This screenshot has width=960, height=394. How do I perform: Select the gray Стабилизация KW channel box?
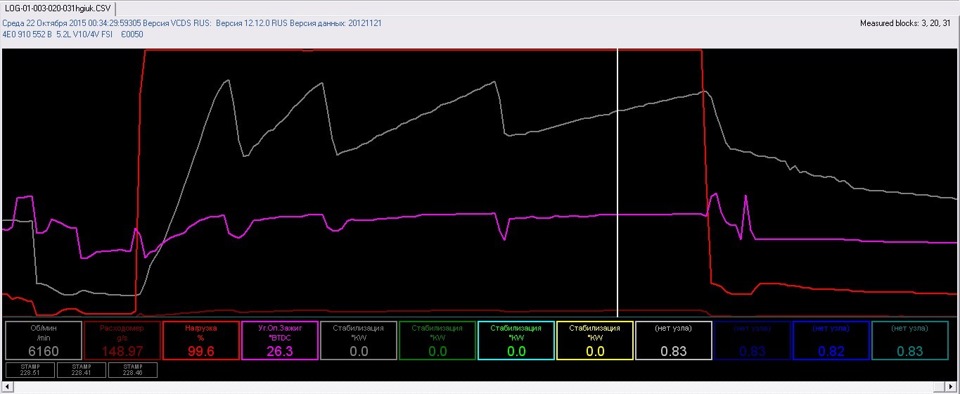[x=359, y=340]
